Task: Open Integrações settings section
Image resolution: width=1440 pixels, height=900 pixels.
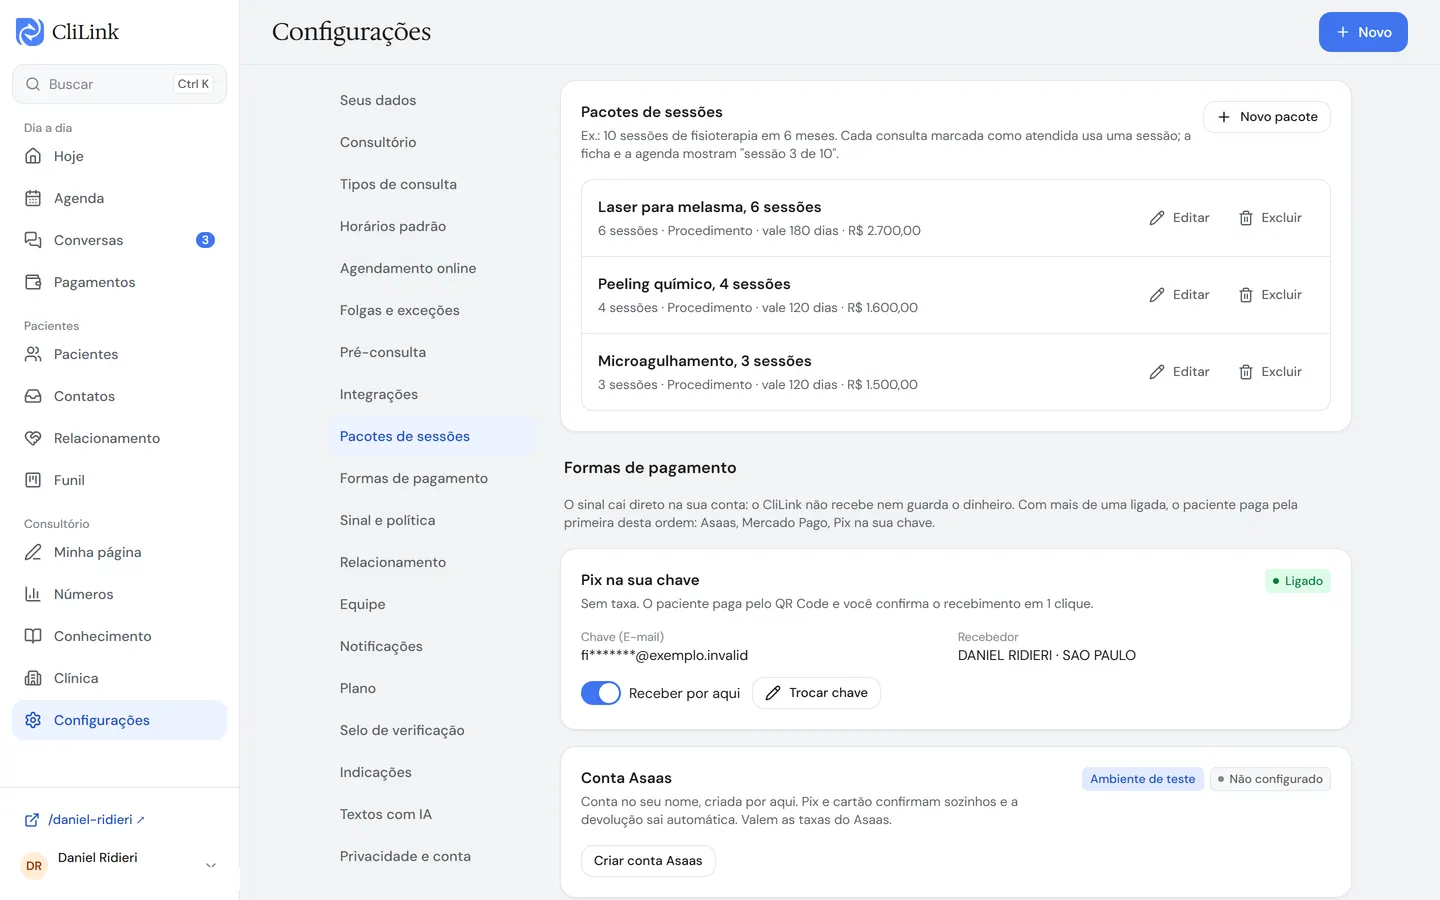Action: [x=432, y=394]
